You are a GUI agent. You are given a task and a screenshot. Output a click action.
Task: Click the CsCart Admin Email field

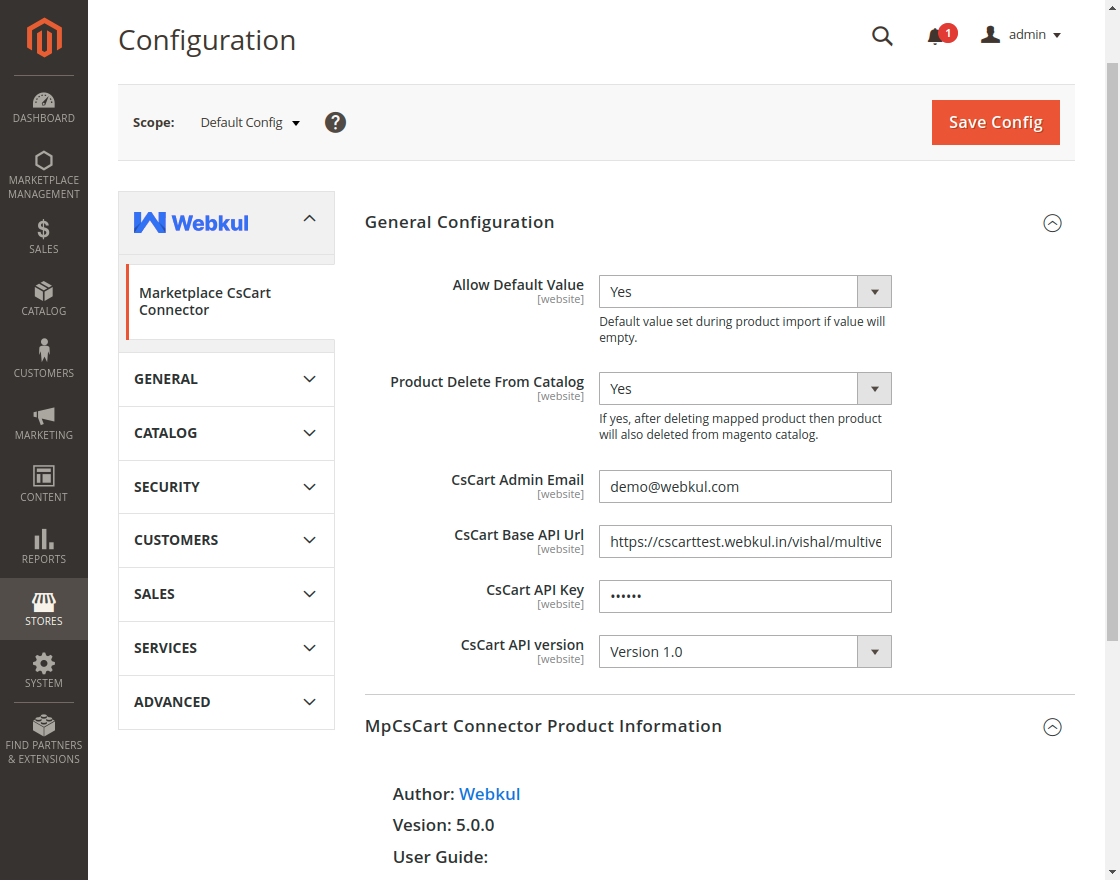[744, 487]
